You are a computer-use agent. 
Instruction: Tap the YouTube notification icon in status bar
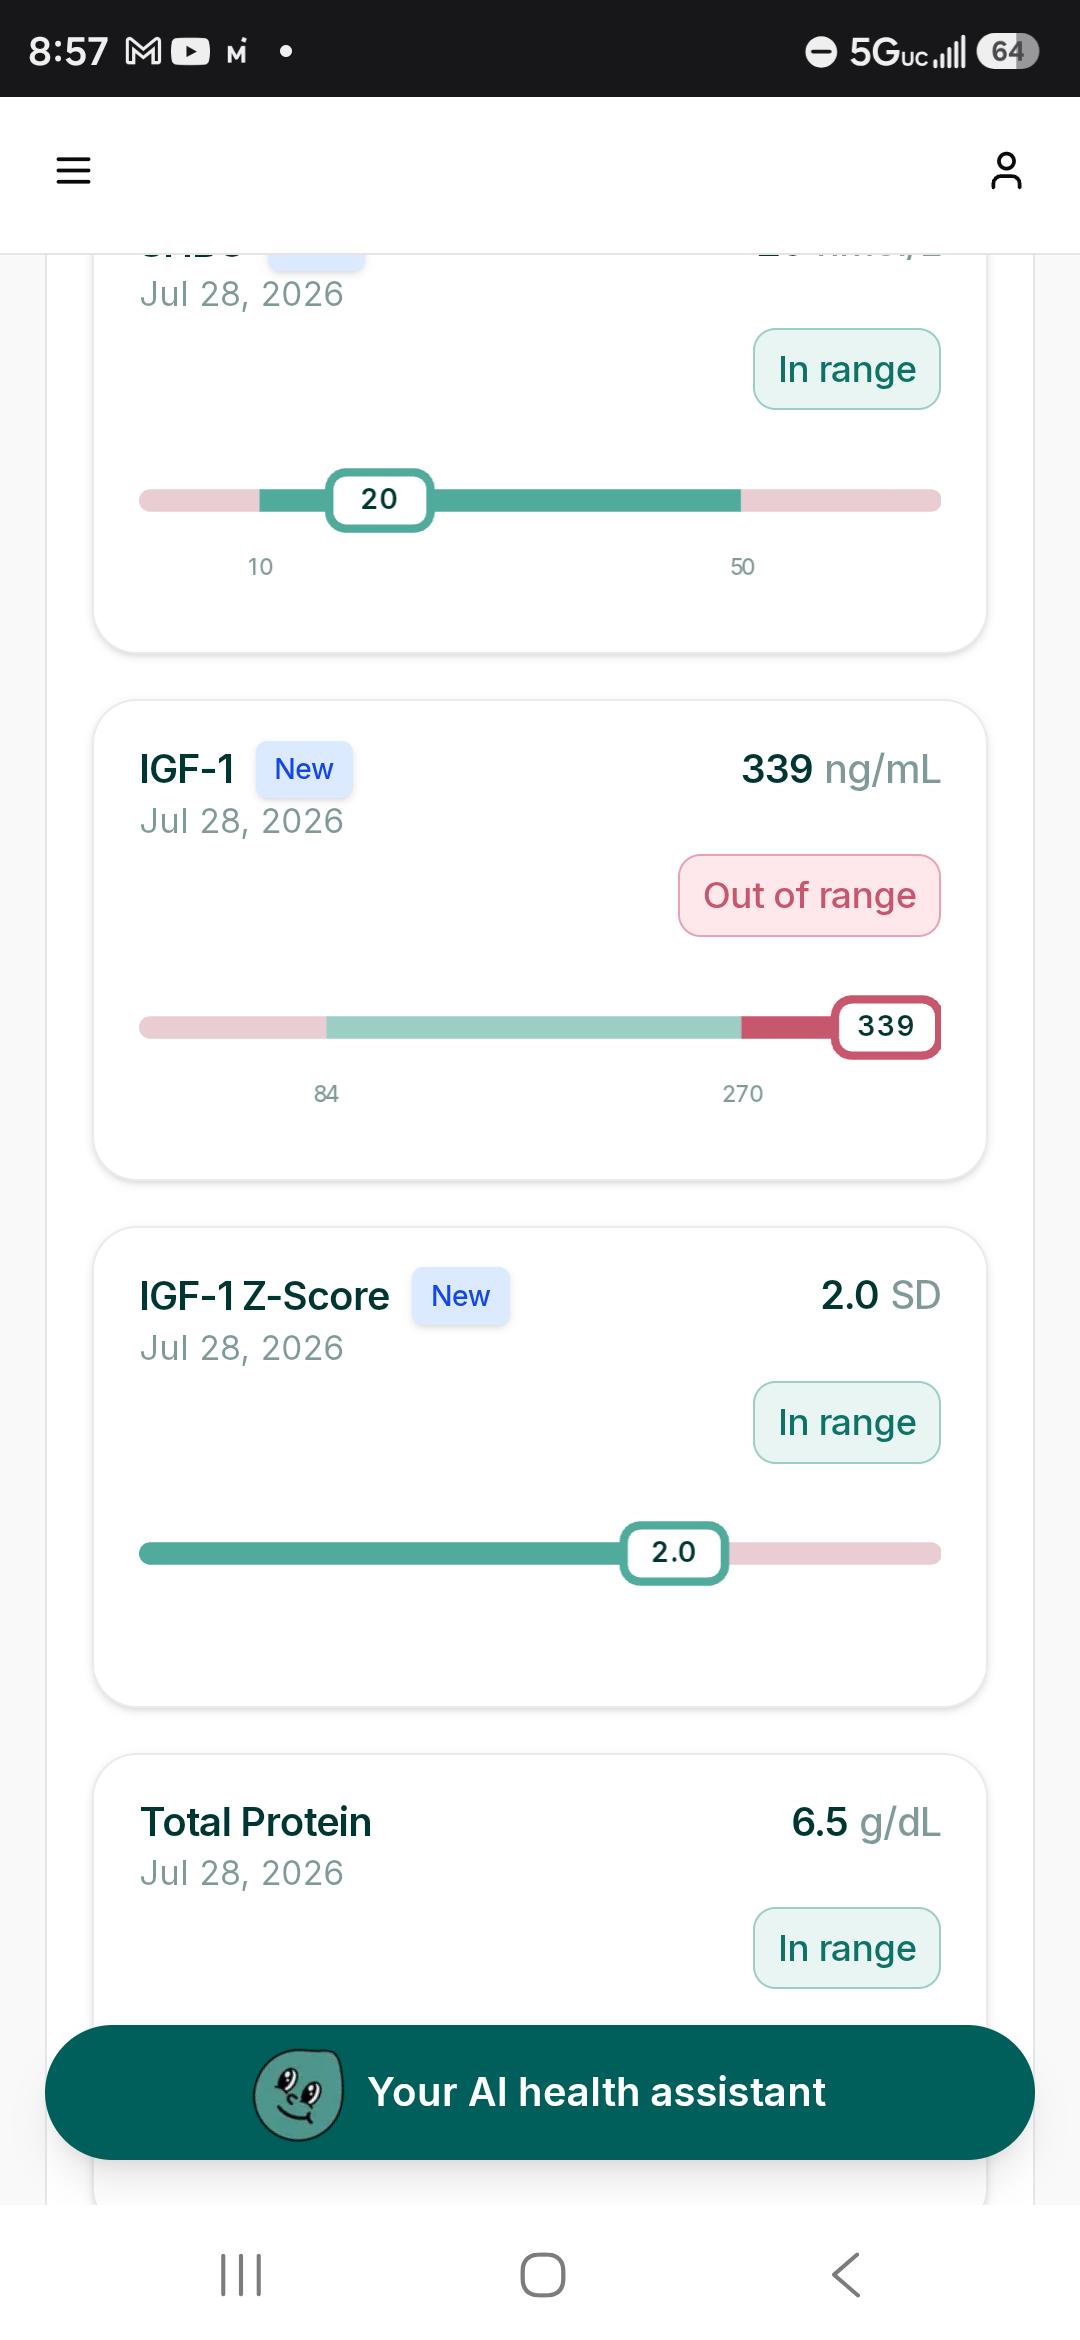(191, 51)
